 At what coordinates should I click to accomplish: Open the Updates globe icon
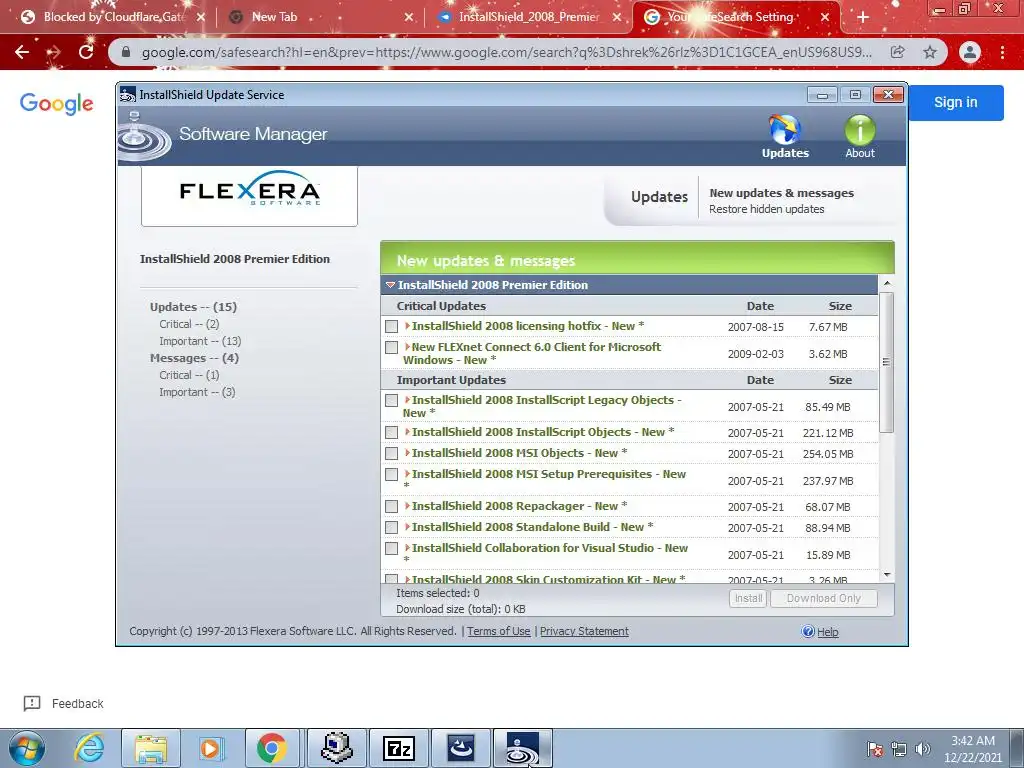click(x=785, y=129)
